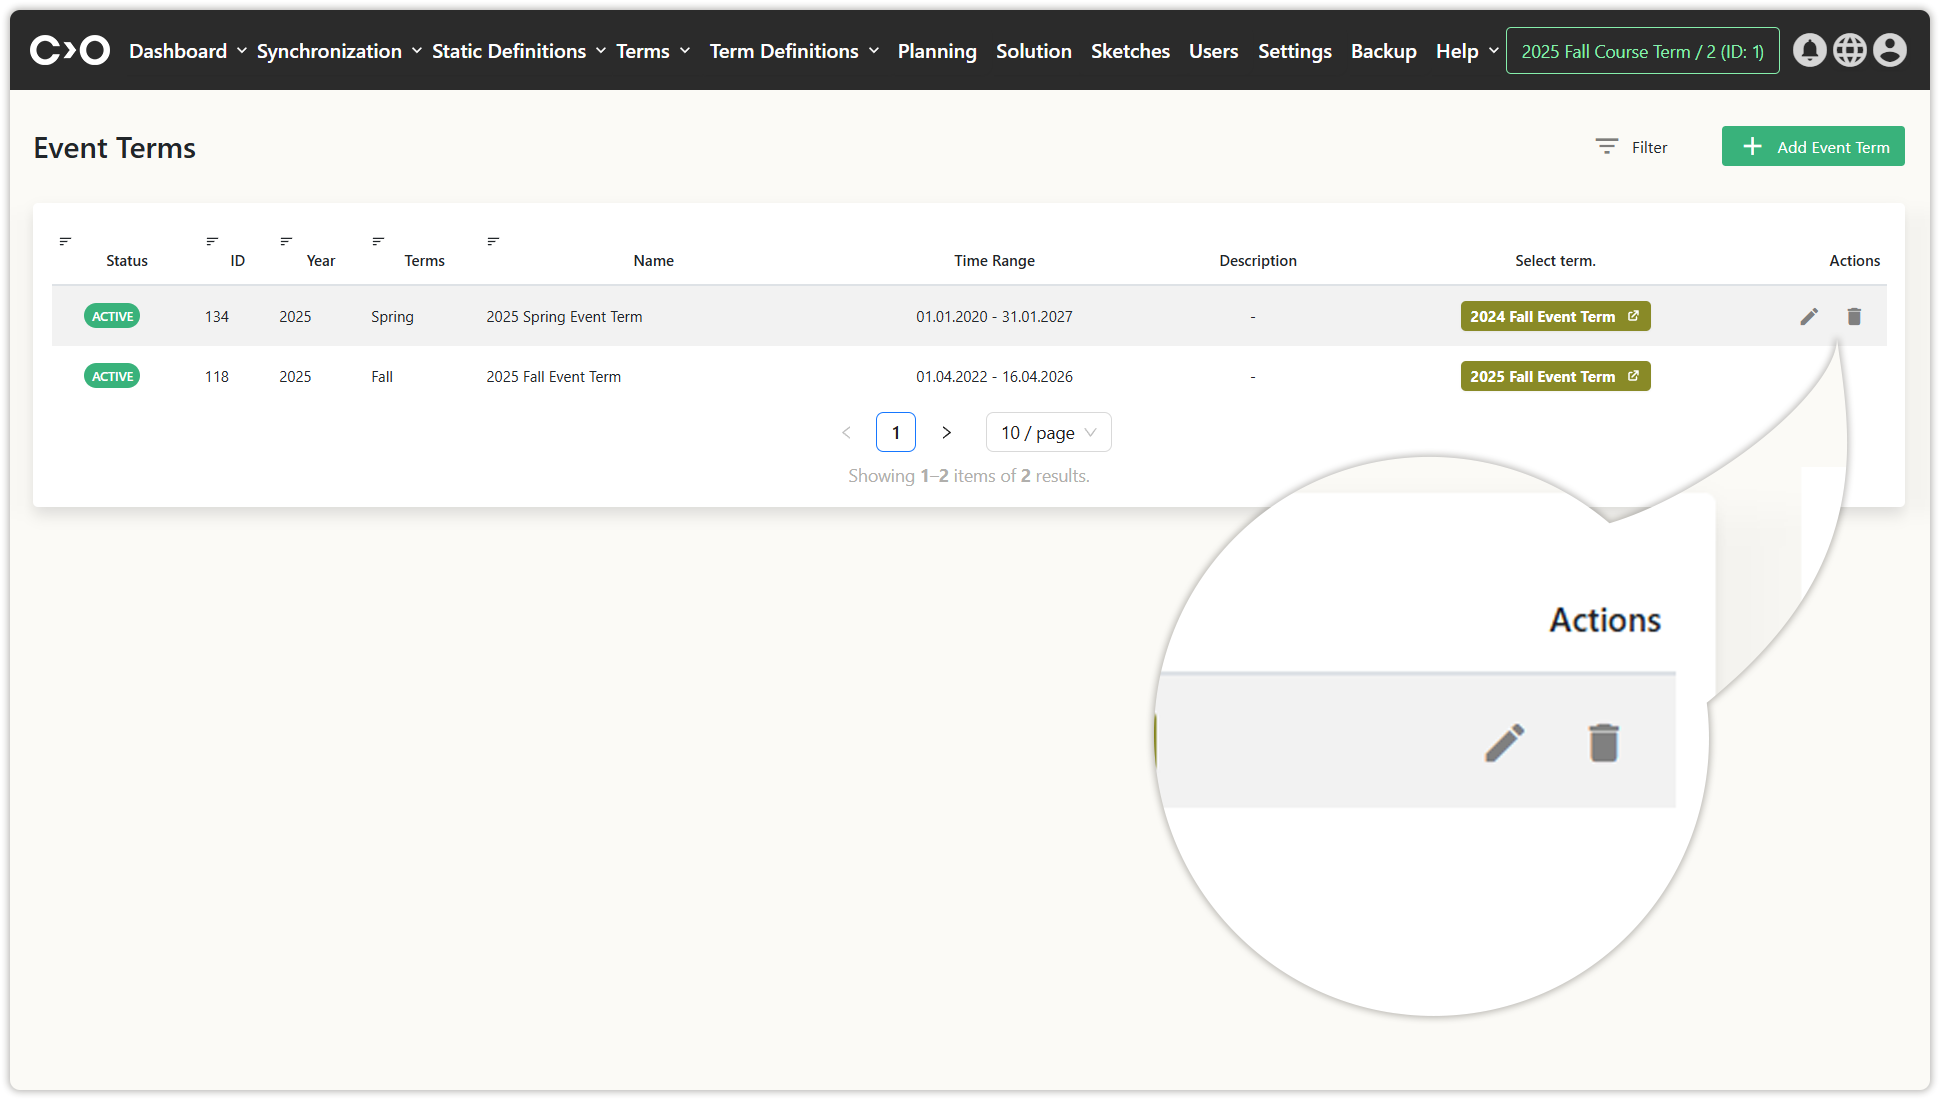This screenshot has height=1100, width=1940.
Task: Click the sort icon above the Year column
Action: [286, 241]
